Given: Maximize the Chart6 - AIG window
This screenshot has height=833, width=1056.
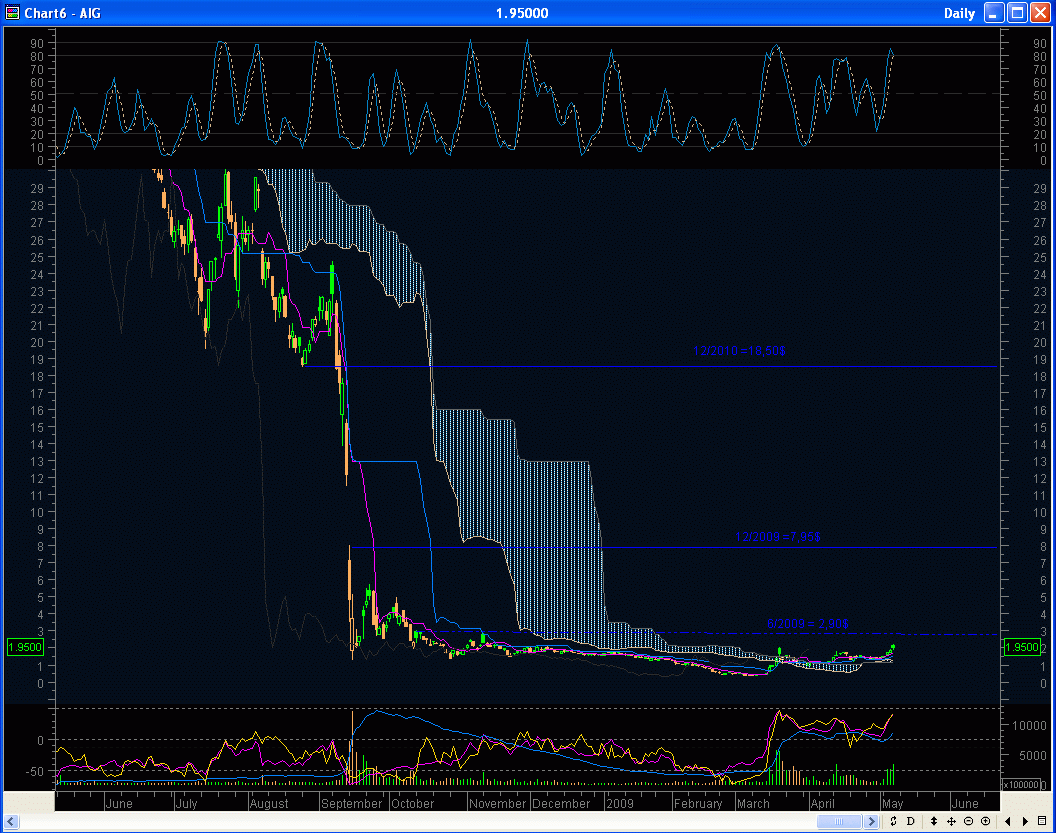Looking at the screenshot, I should click(1017, 12).
